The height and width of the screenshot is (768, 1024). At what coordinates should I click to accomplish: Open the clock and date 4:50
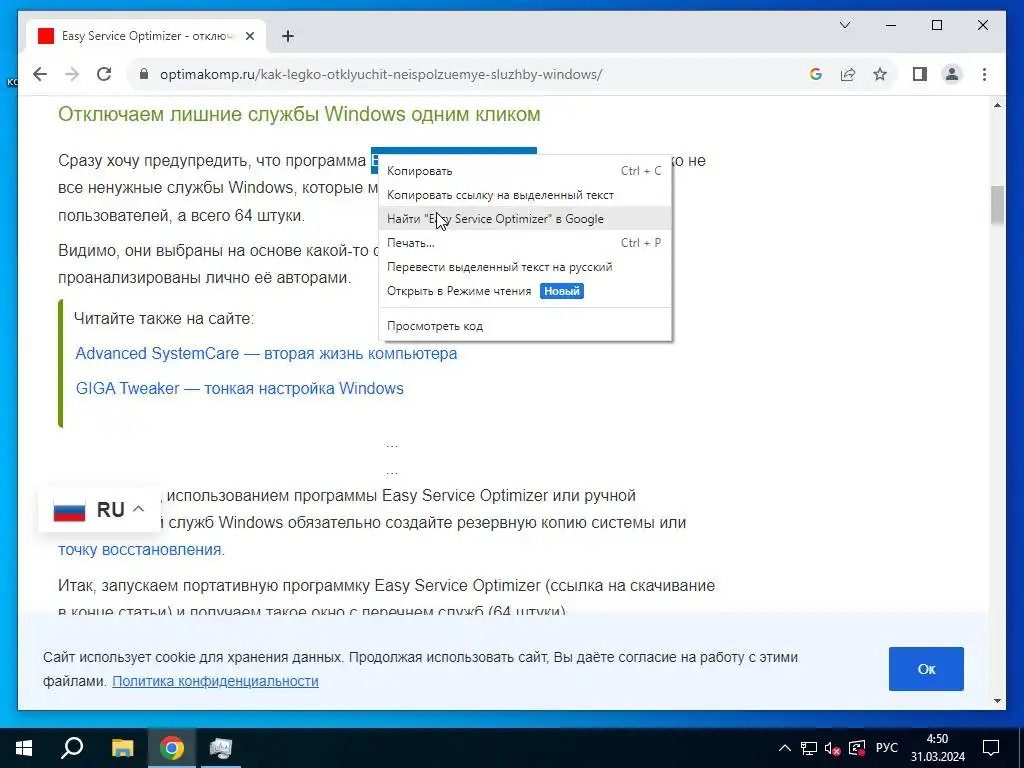(938, 748)
